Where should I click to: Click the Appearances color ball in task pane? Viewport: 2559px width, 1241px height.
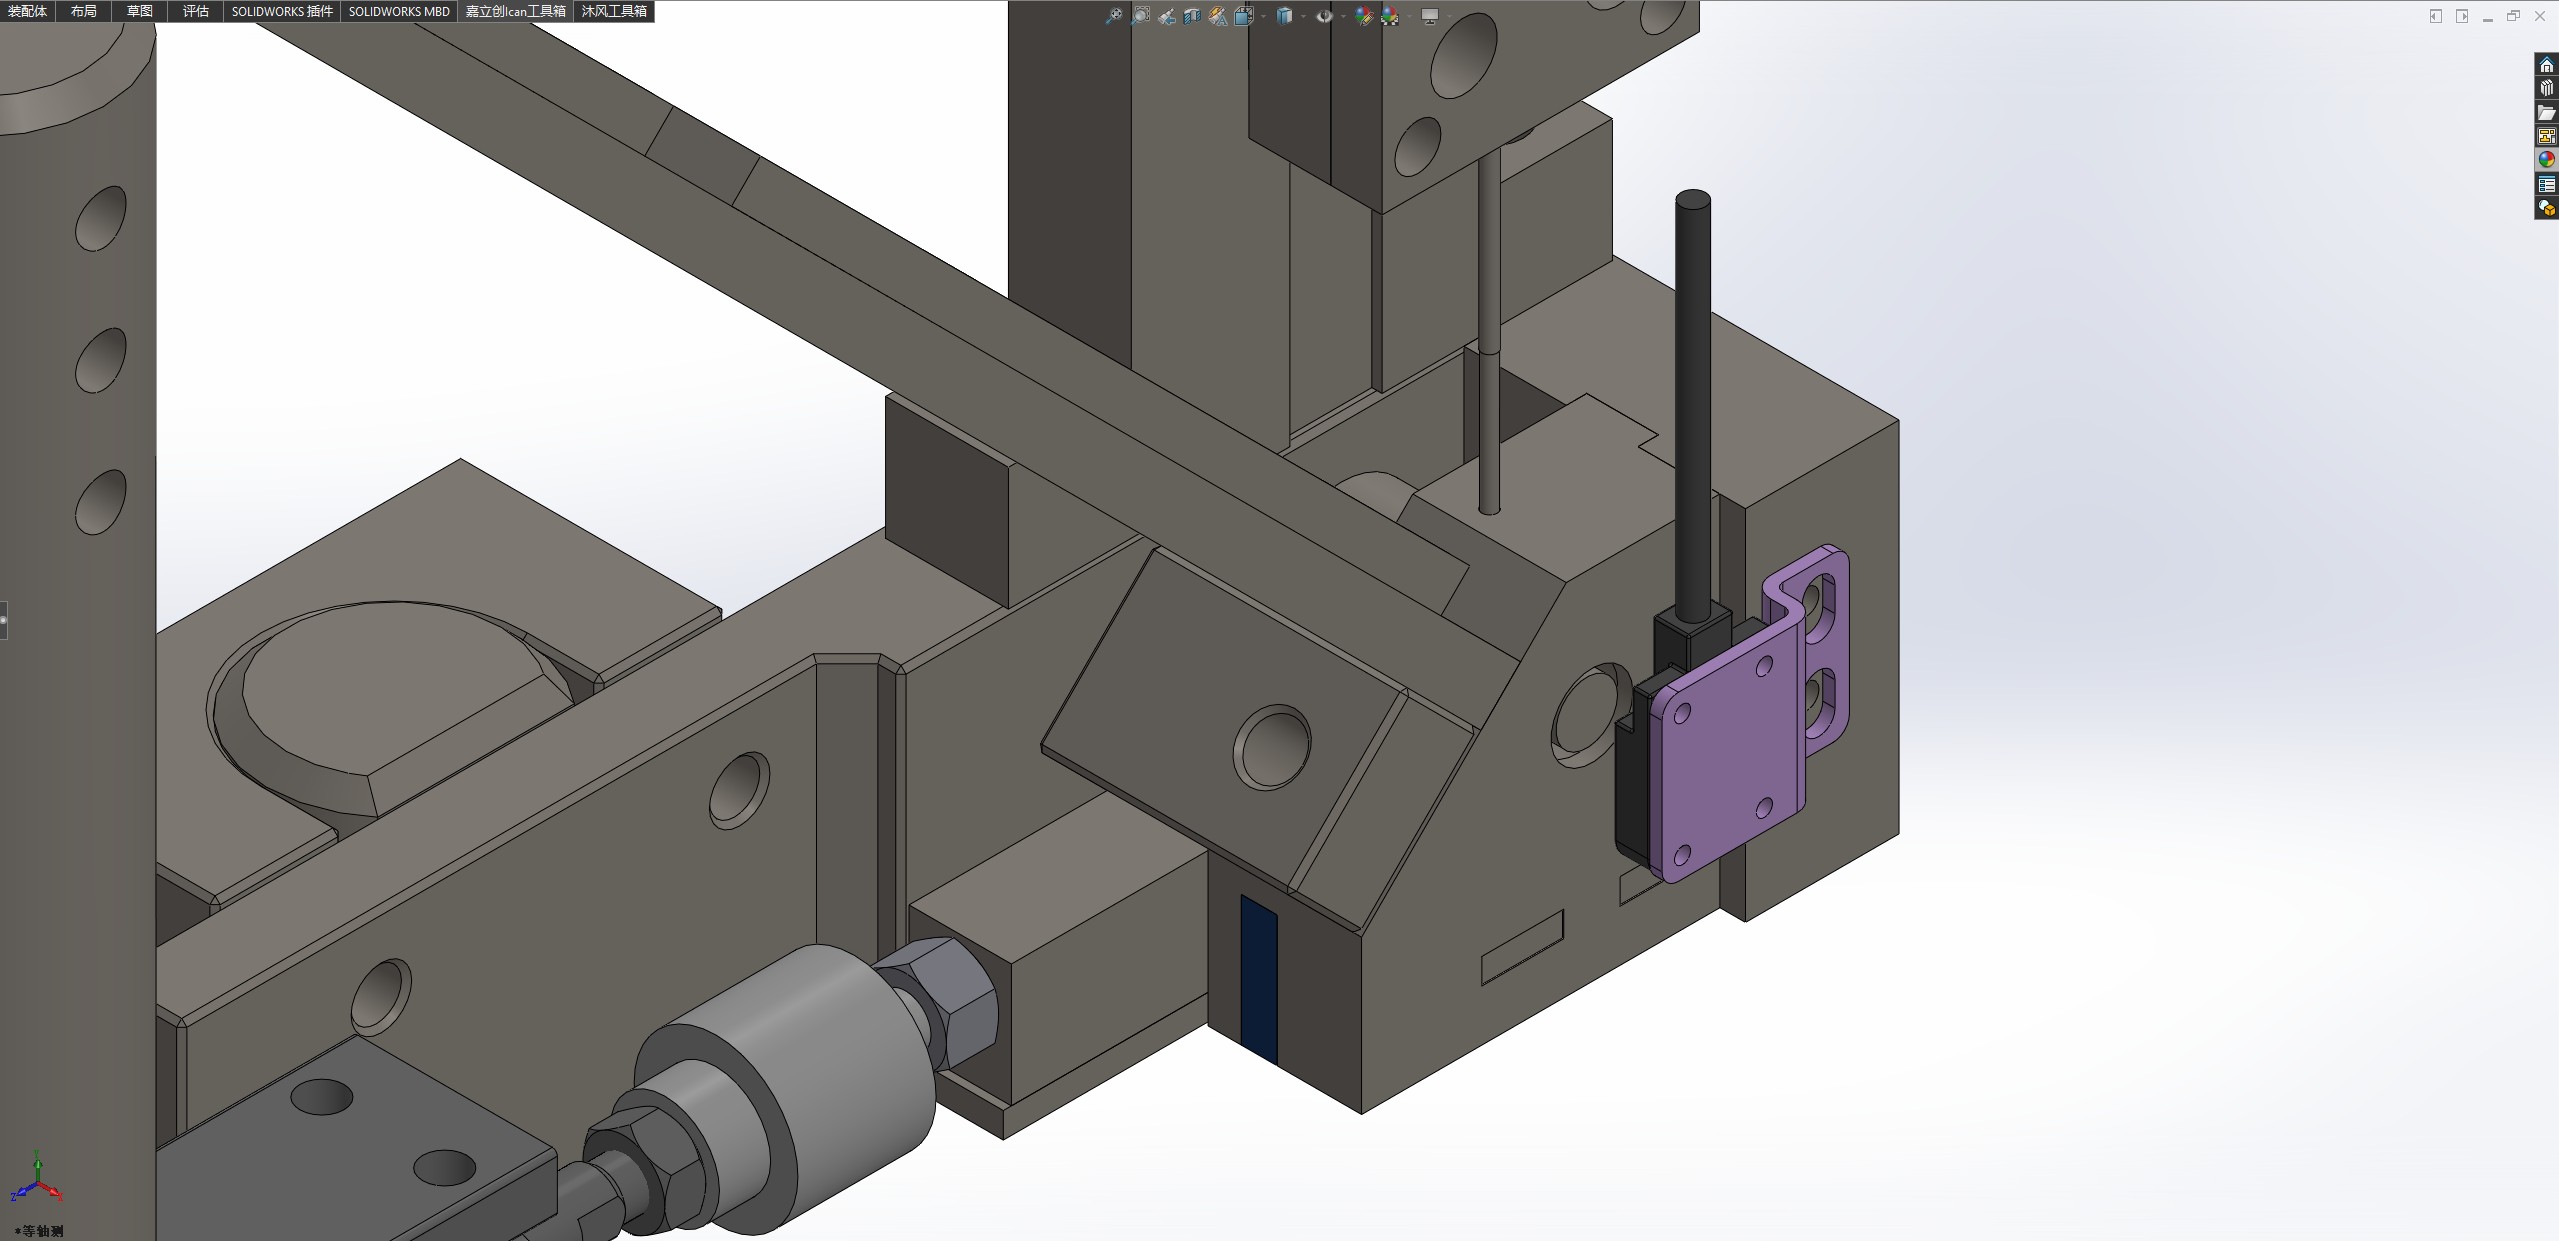(2546, 160)
